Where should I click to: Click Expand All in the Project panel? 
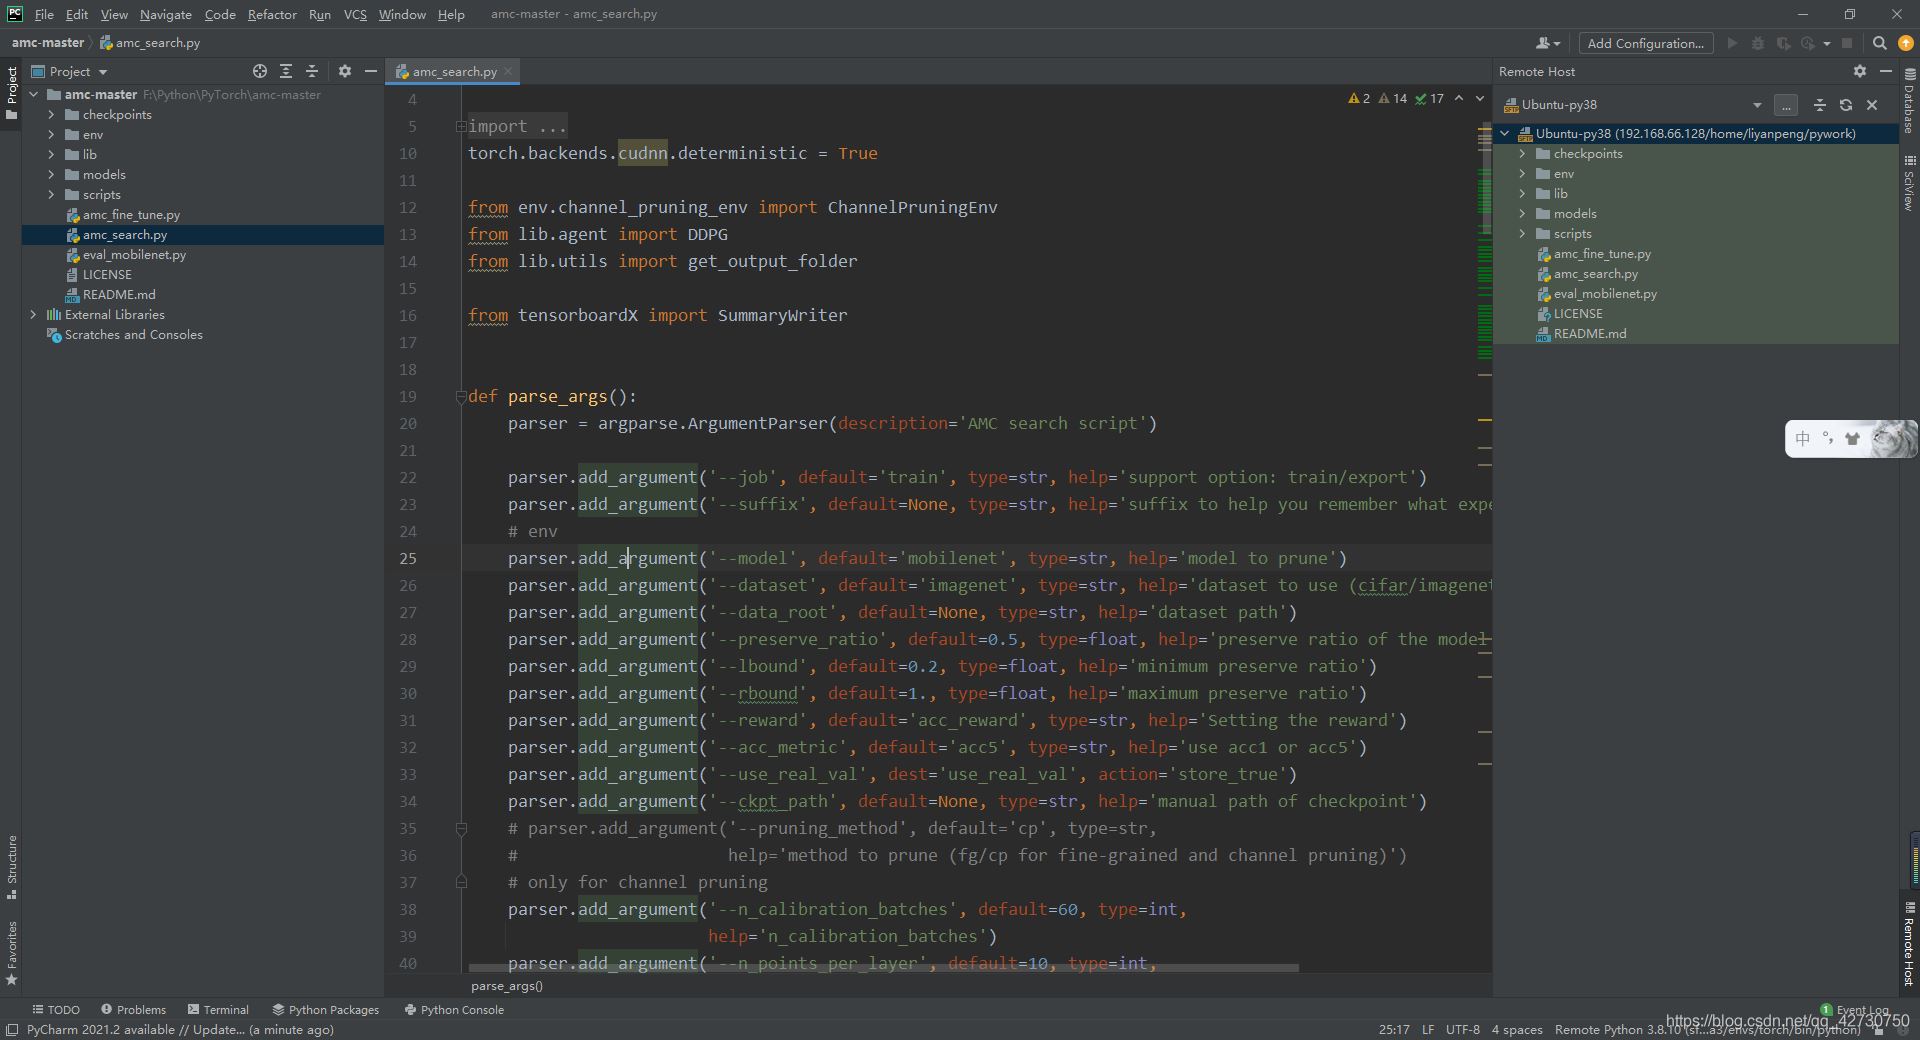tap(286, 71)
